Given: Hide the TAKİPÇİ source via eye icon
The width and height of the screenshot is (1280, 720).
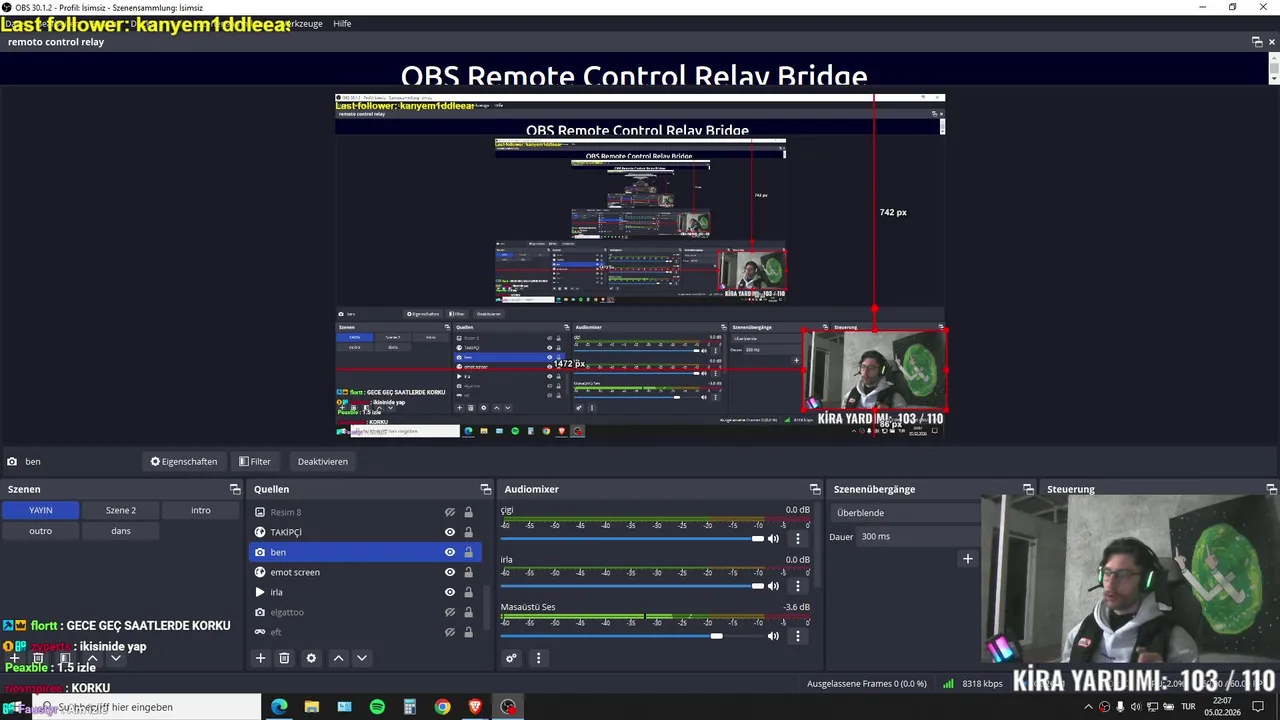Looking at the screenshot, I should [x=450, y=532].
